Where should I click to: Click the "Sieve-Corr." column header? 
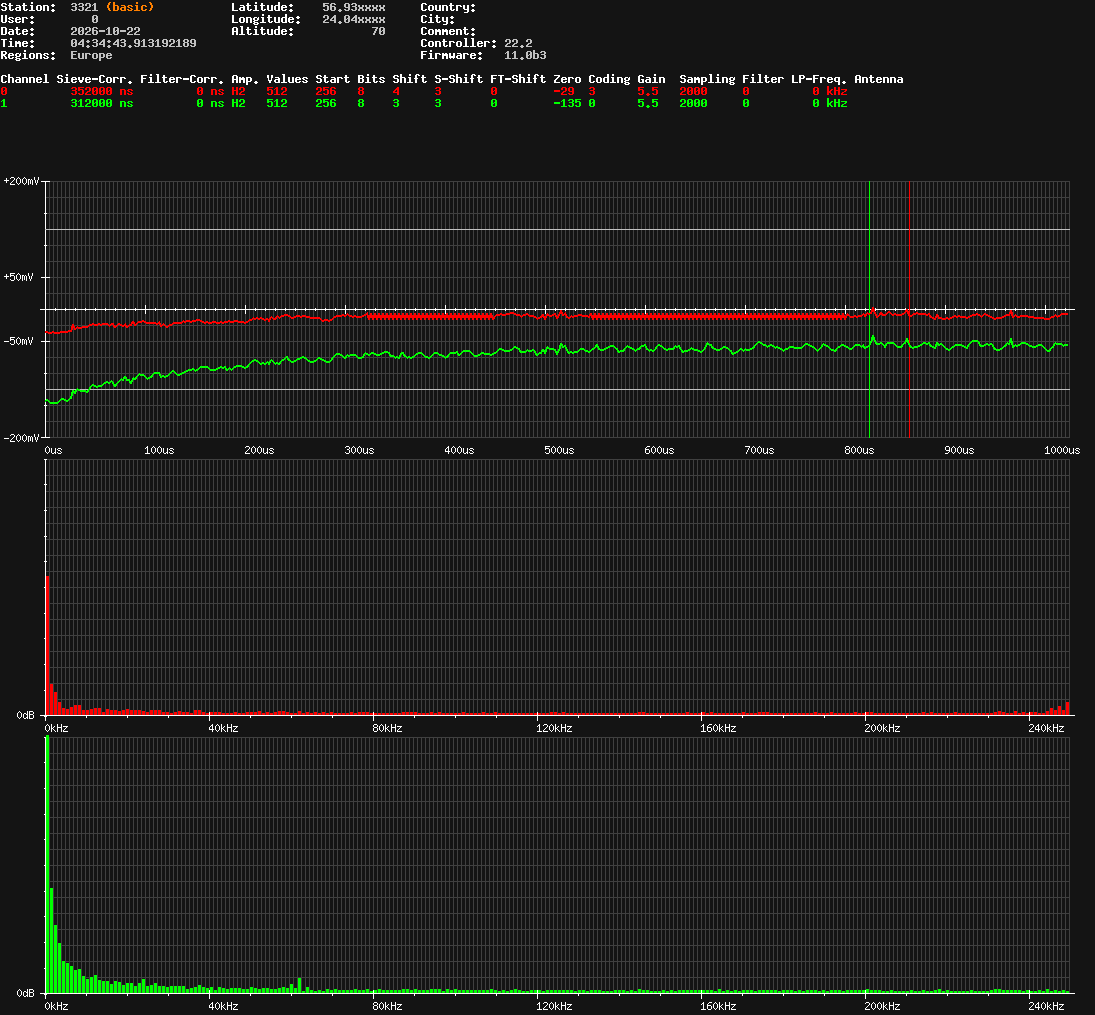(x=94, y=79)
